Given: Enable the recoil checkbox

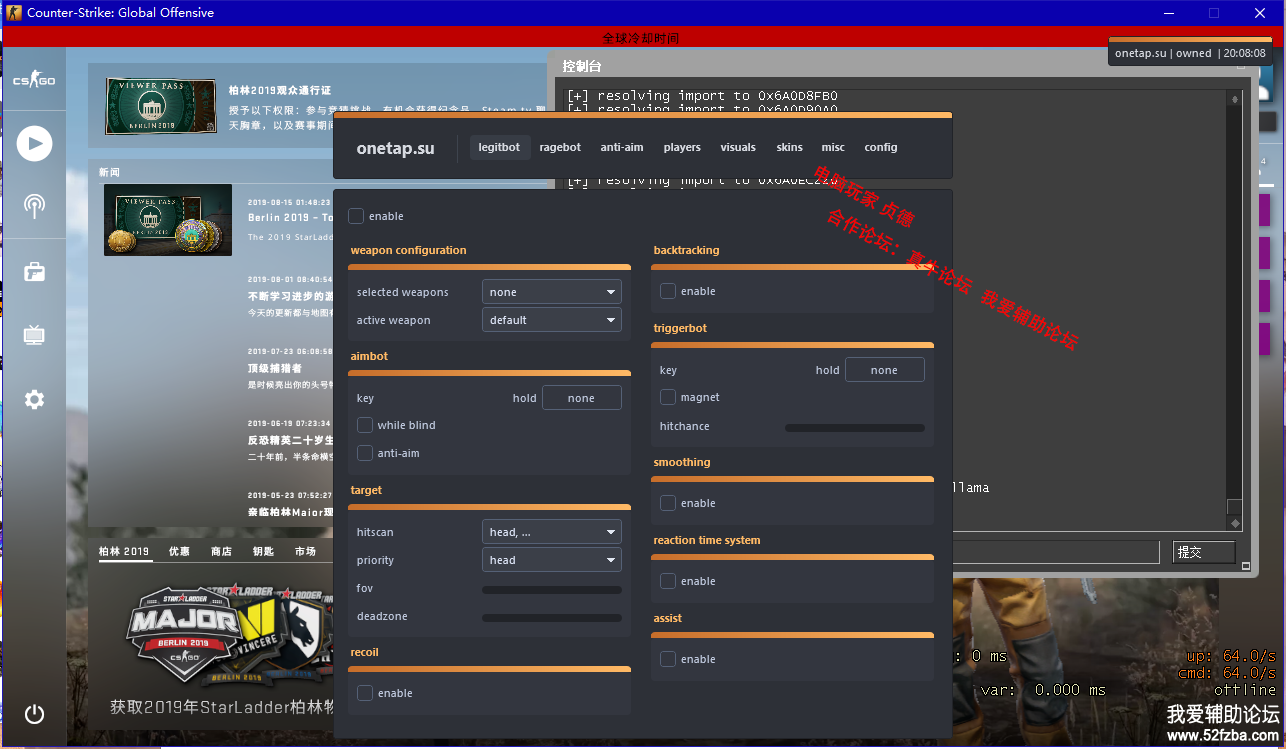Looking at the screenshot, I should [x=365, y=693].
